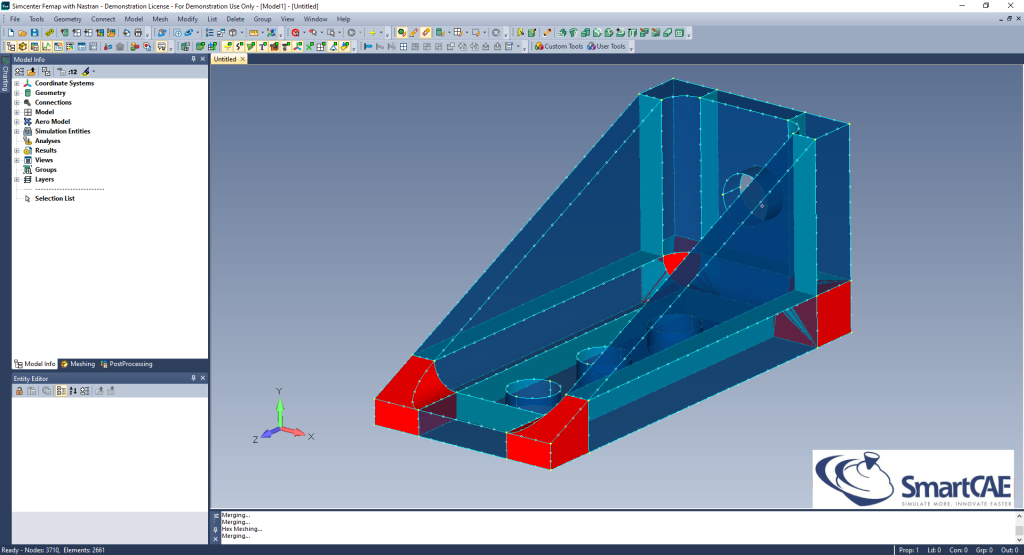This screenshot has width=1024, height=555.
Task: Click the thermometer icon in second toolbar
Action: pos(107,46)
